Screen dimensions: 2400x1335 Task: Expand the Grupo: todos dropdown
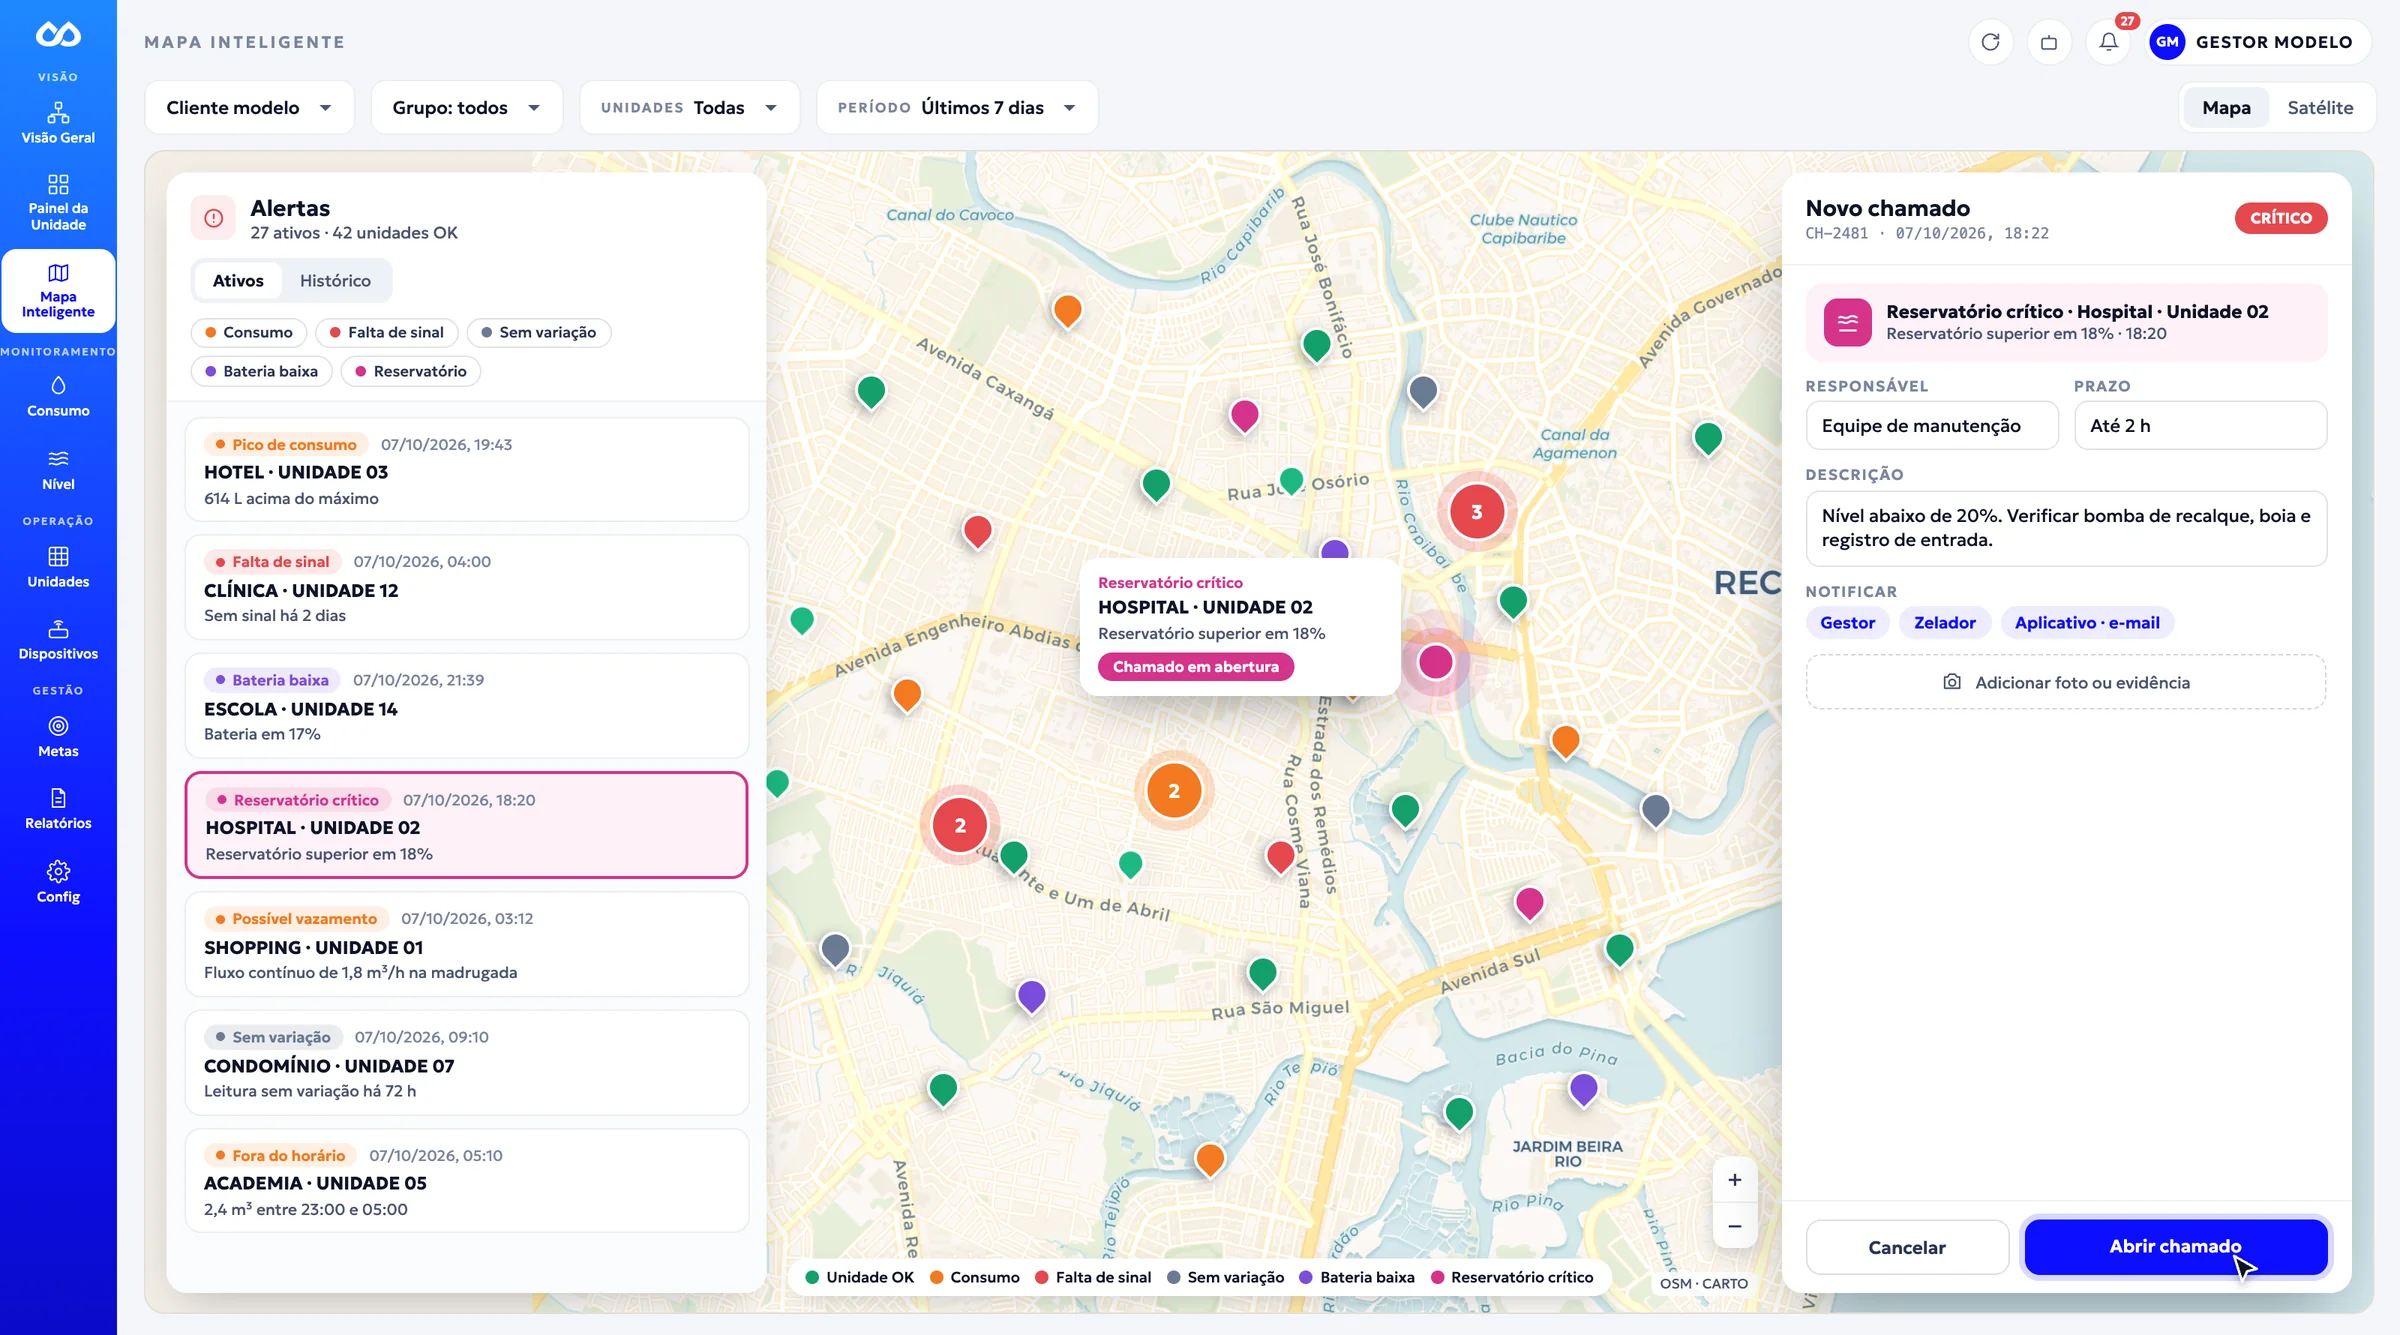(x=466, y=107)
